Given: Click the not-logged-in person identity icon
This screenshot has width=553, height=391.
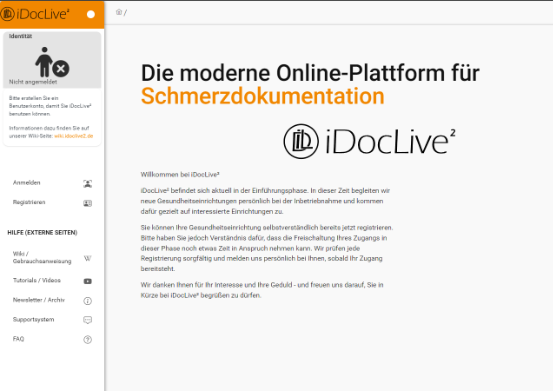Looking at the screenshot, I should pyautogui.click(x=52, y=62).
